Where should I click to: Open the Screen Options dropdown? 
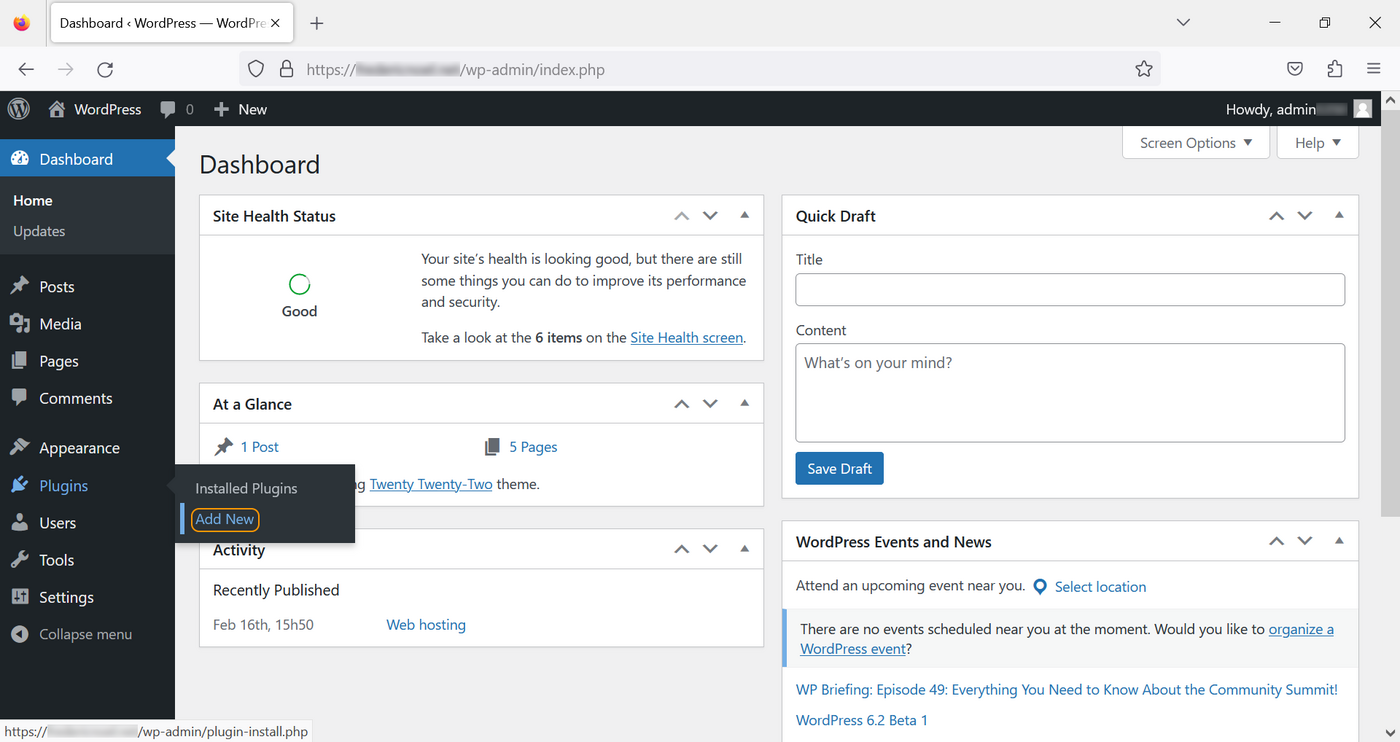point(1195,142)
